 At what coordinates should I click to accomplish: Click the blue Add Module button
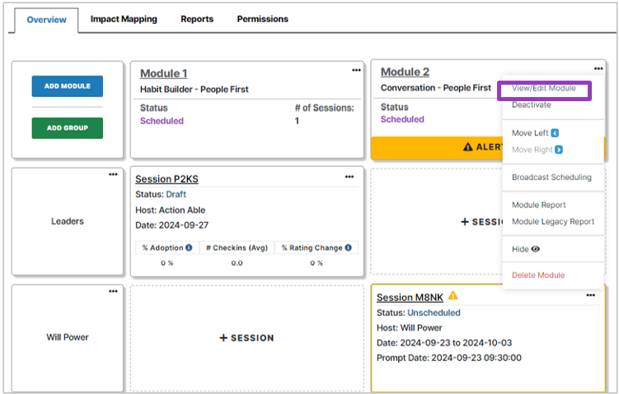click(68, 86)
